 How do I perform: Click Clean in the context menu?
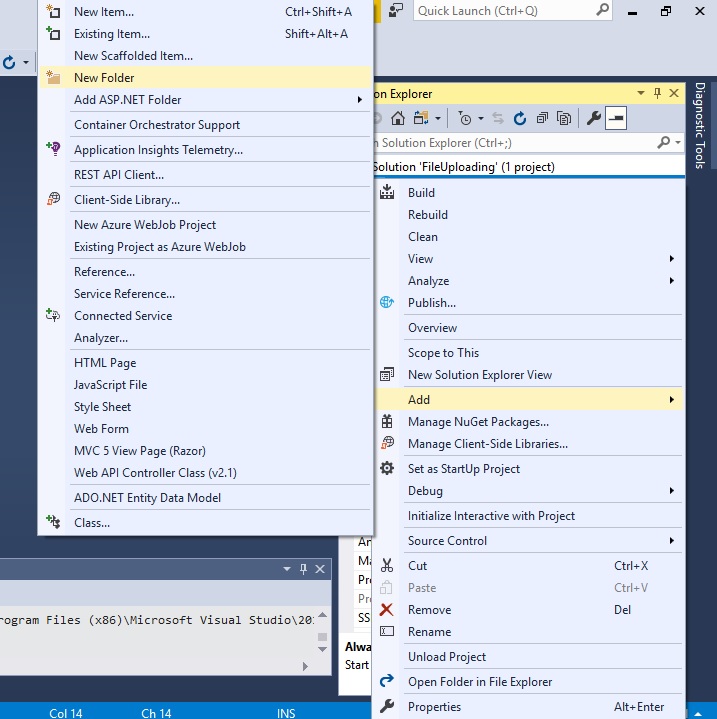pos(529,237)
